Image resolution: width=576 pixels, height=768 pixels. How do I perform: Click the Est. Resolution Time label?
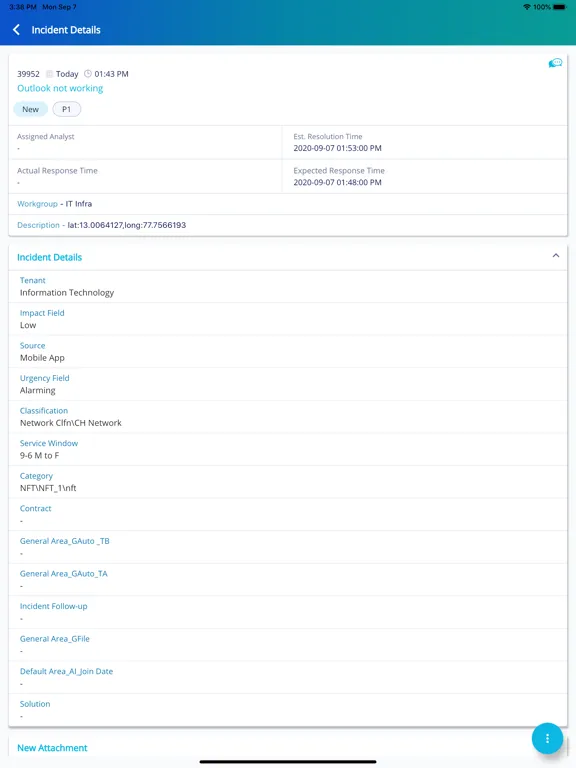(x=328, y=137)
